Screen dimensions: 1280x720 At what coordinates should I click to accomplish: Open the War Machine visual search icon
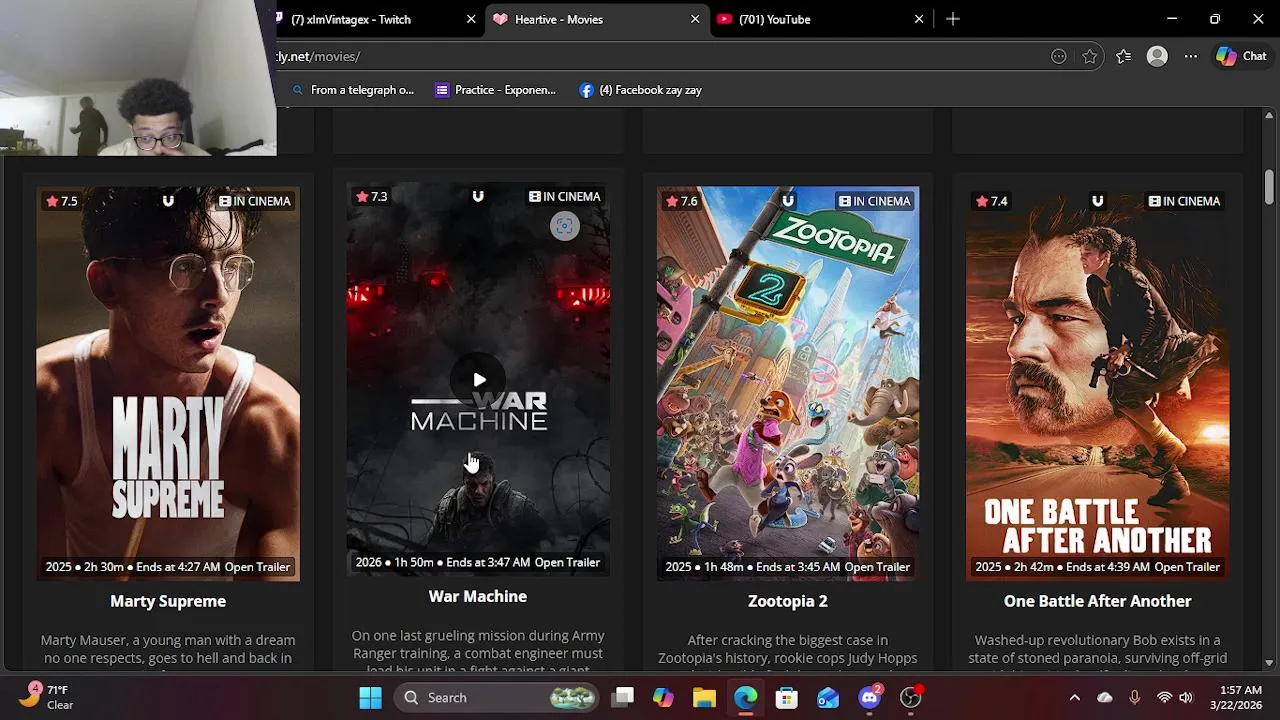coord(565,226)
